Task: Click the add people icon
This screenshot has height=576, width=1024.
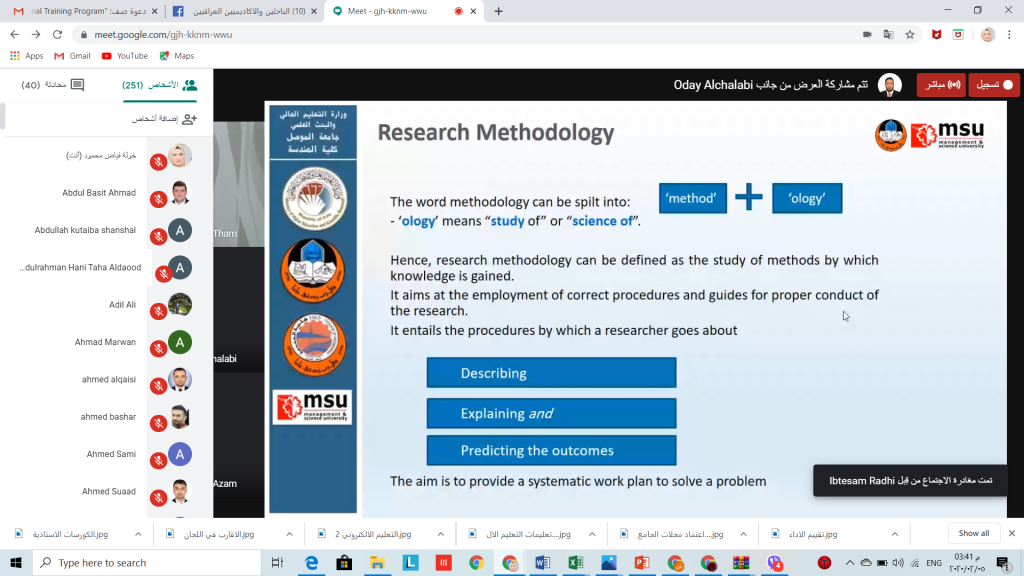Action: (x=189, y=119)
